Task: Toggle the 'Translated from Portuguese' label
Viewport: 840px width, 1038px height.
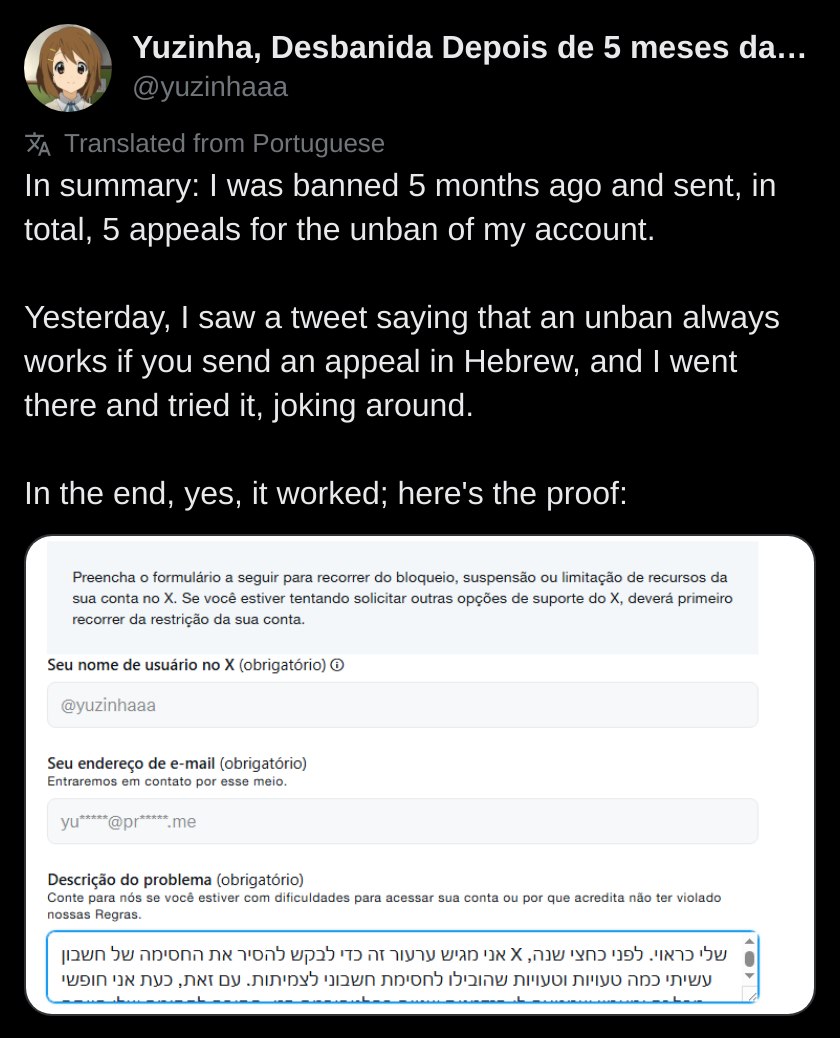Action: [x=224, y=144]
